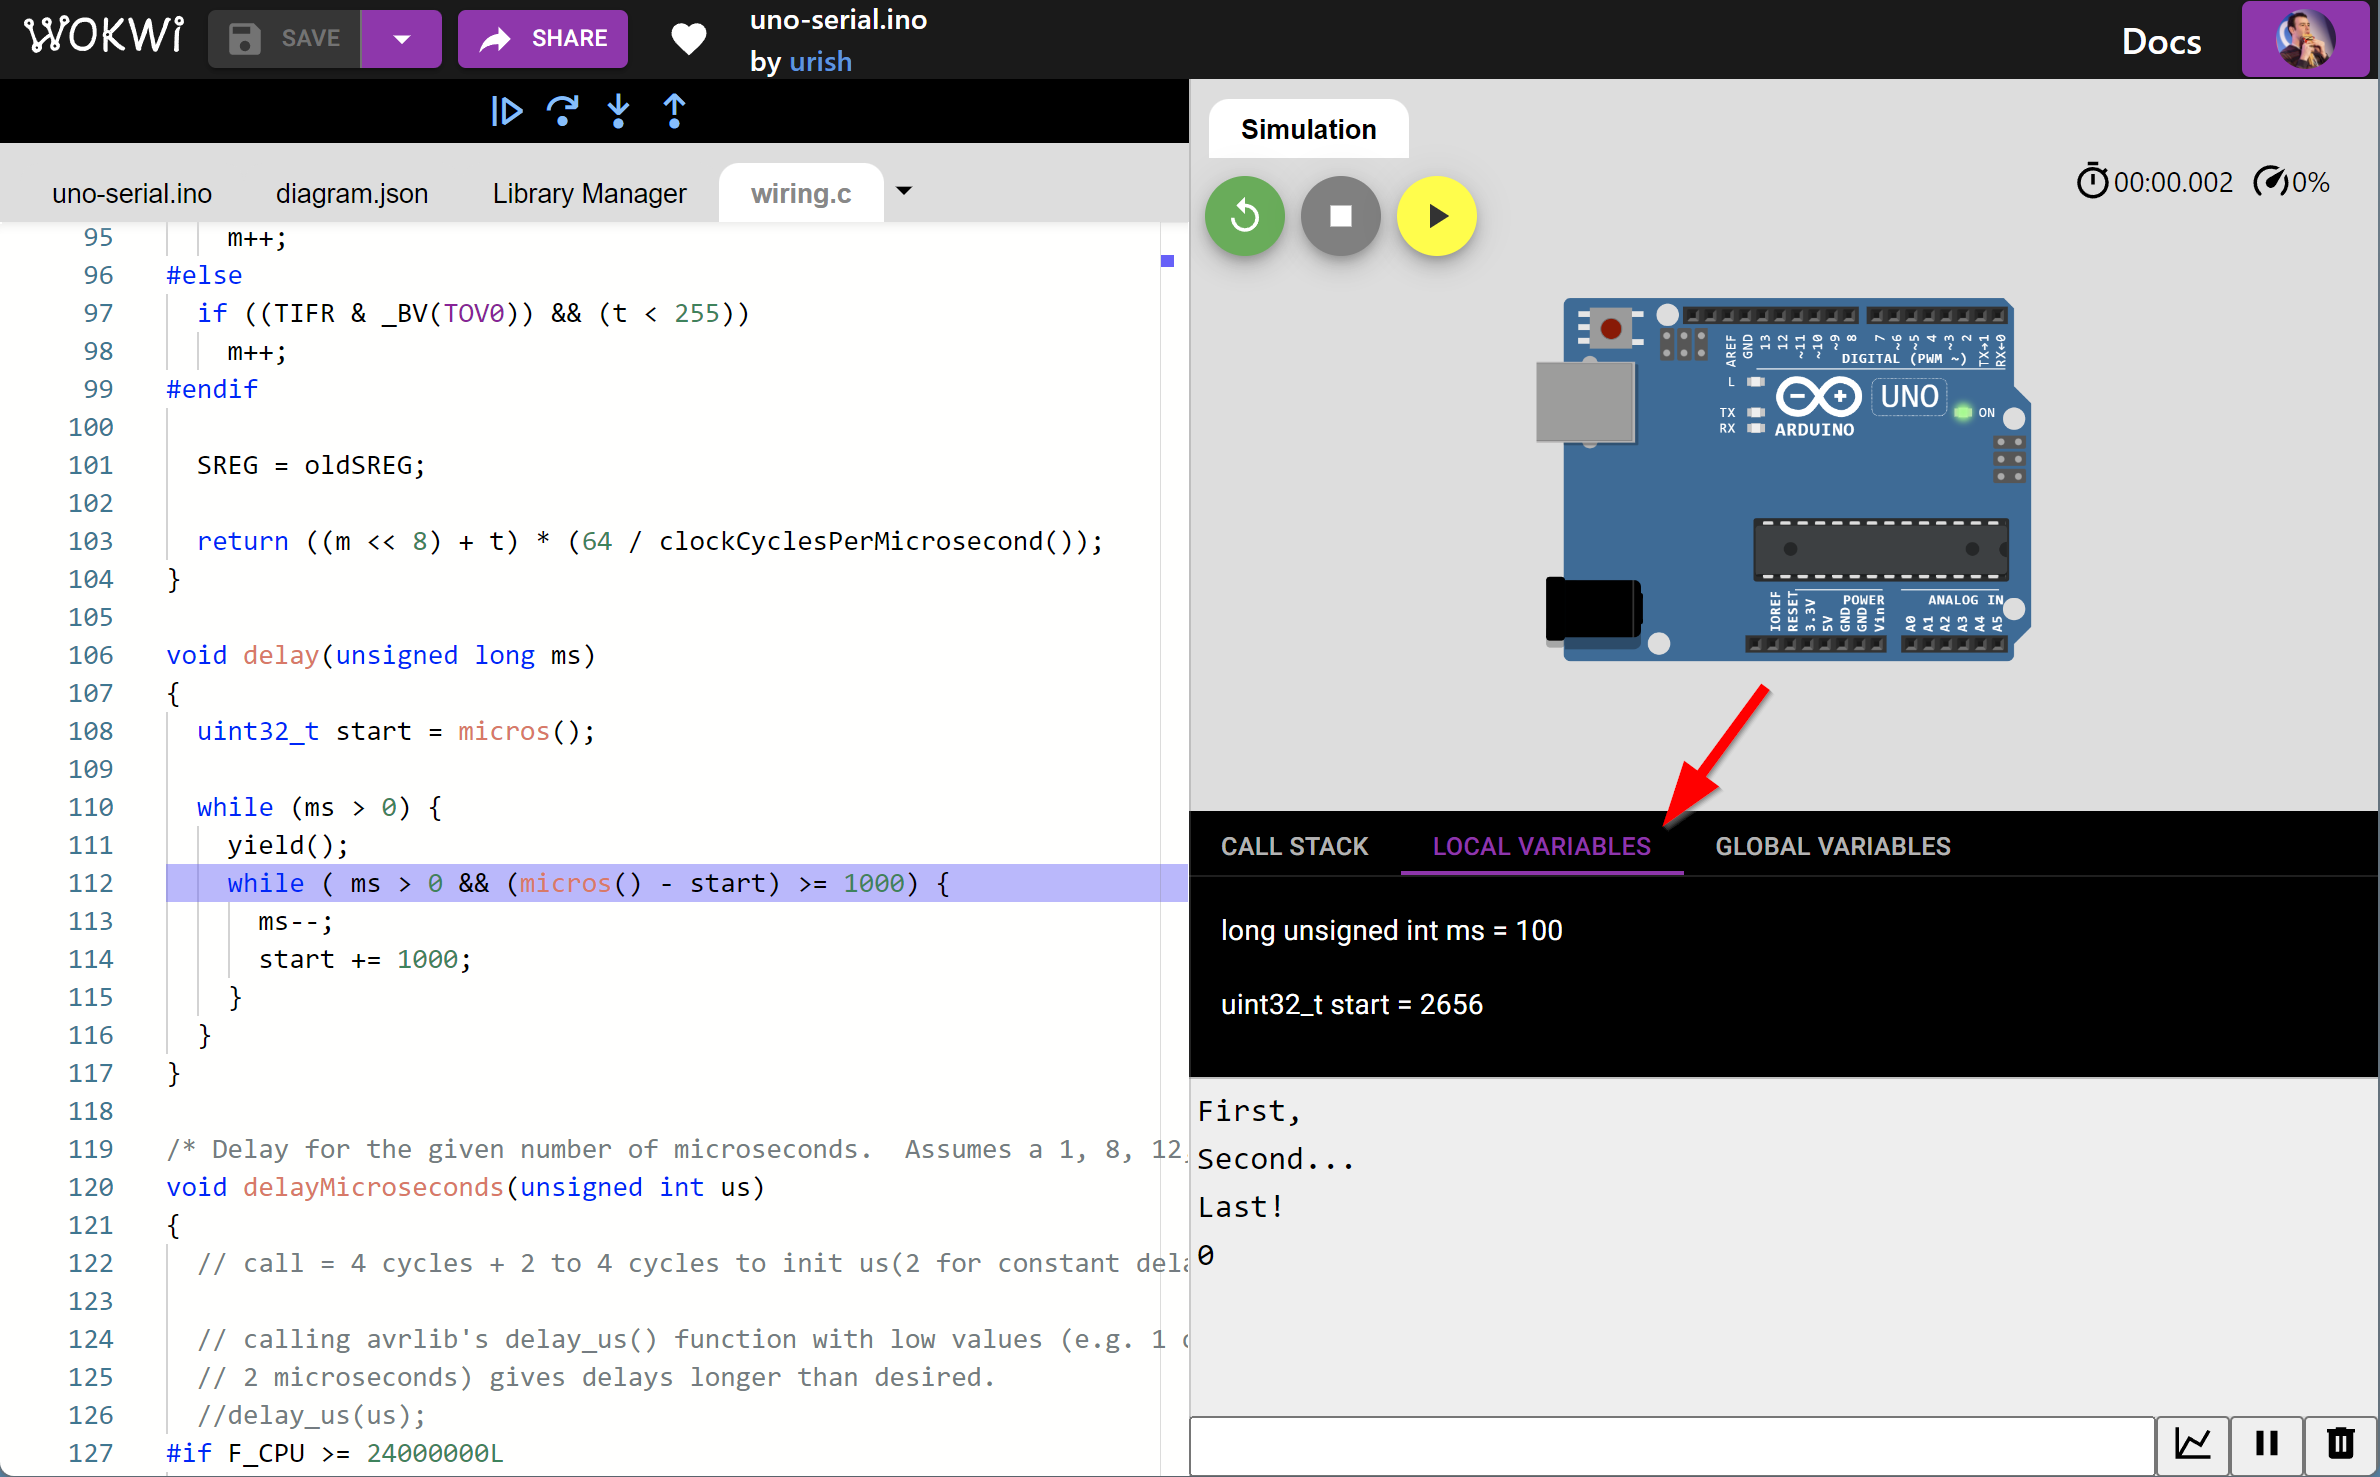Open the urish profile link
Viewport: 2380px width, 1477px height.
click(820, 61)
